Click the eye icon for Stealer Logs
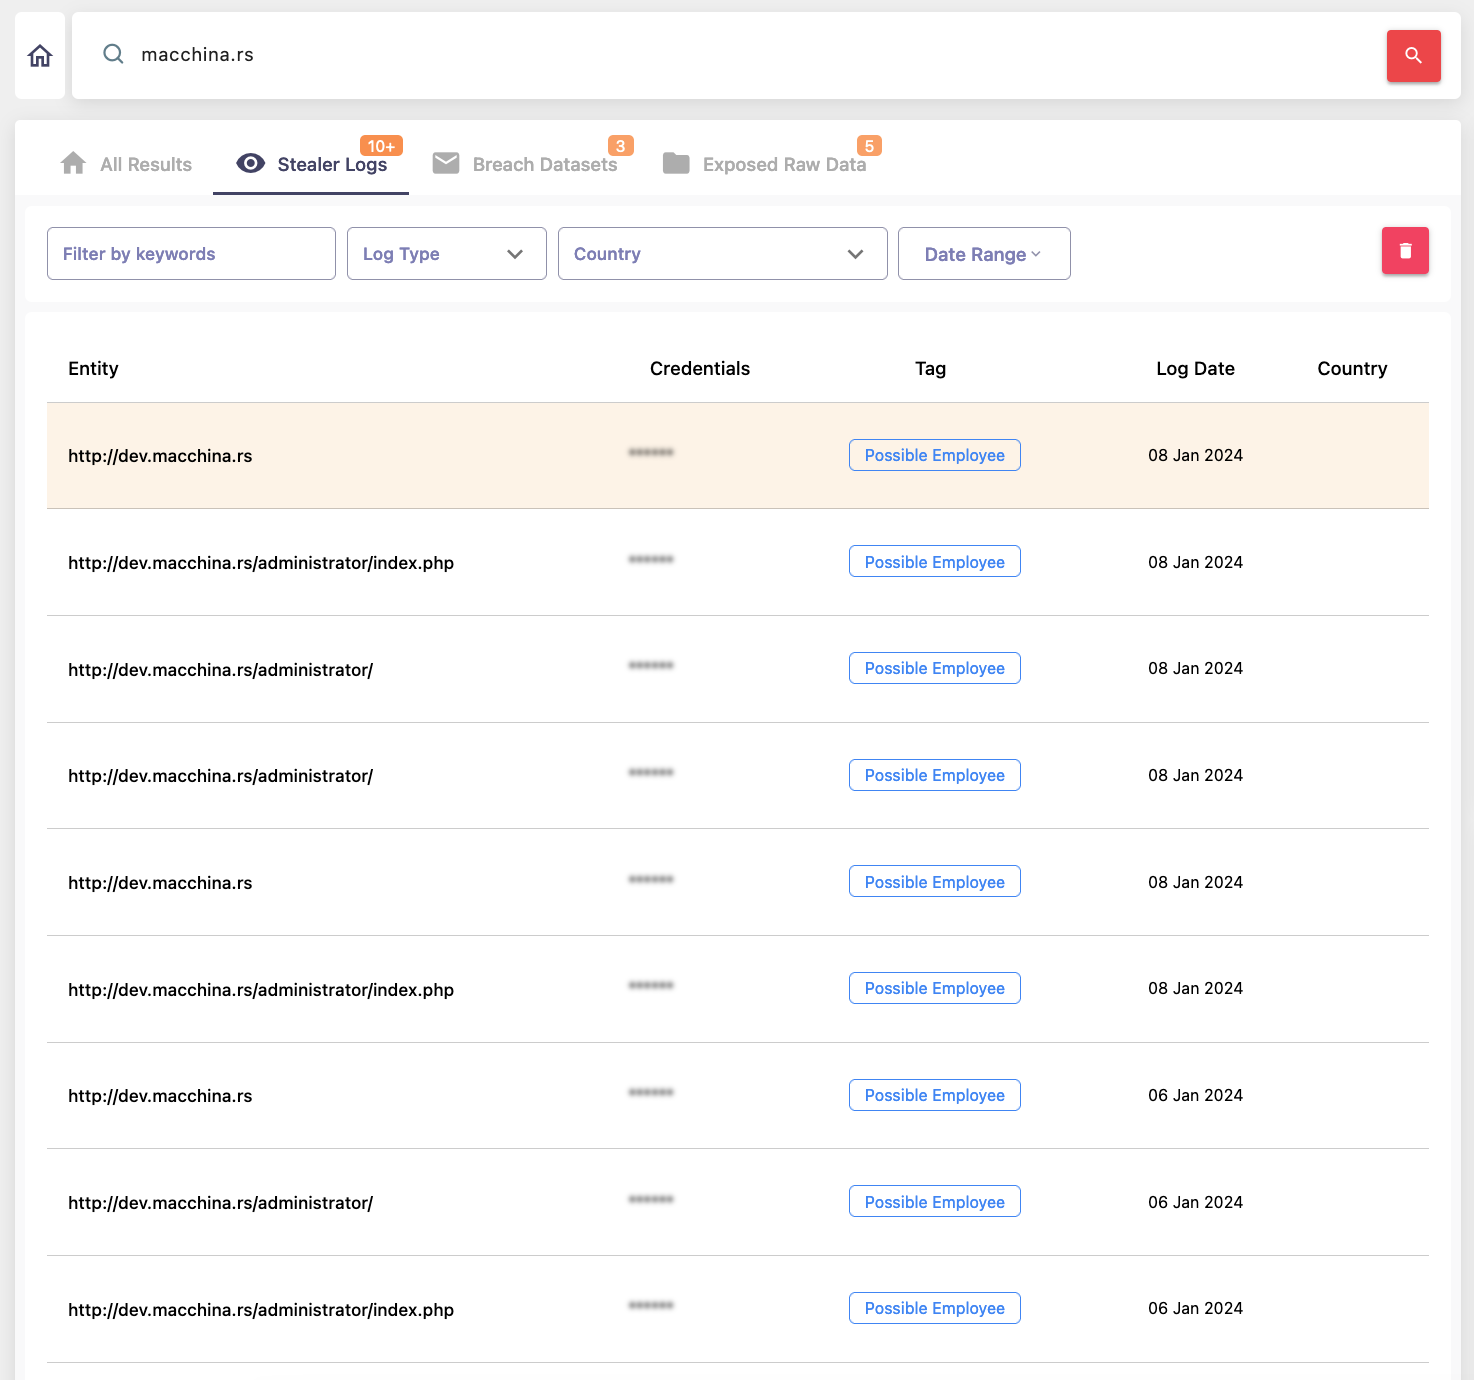The image size is (1474, 1380). coord(250,163)
